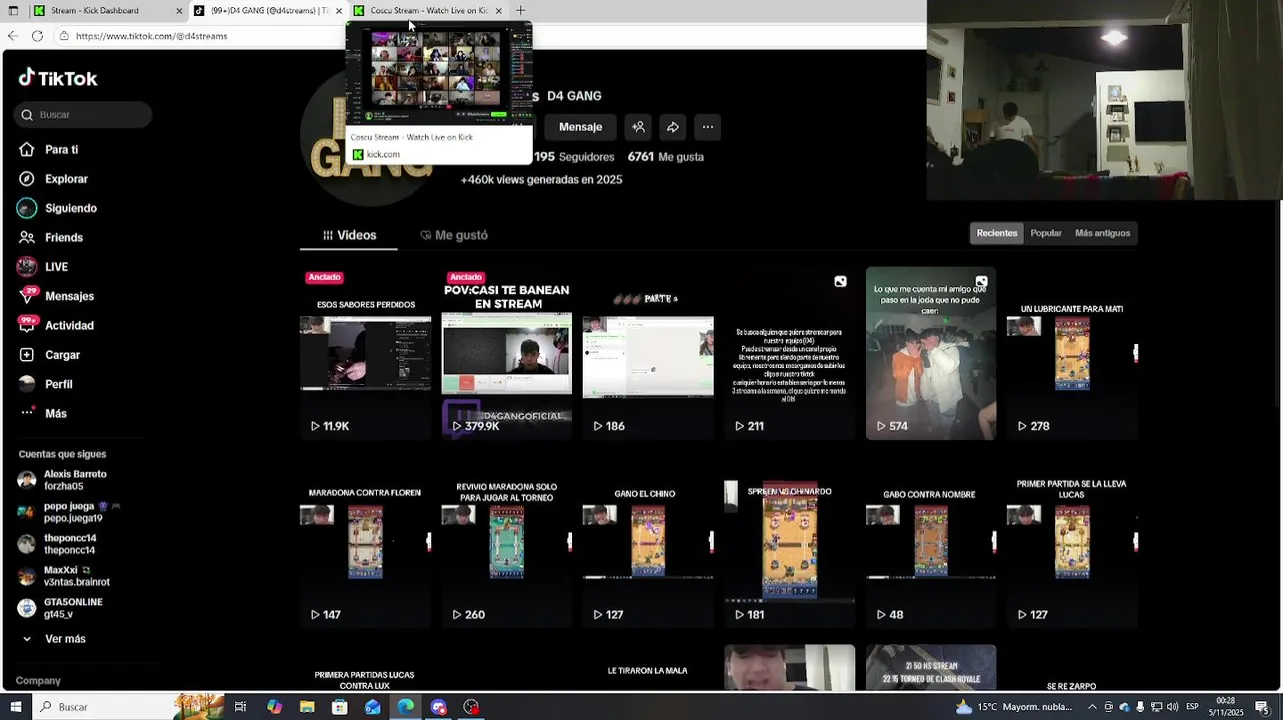This screenshot has height=720, width=1283.
Task: Open GABO CONTRA NOMBRE video
Action: [931, 542]
